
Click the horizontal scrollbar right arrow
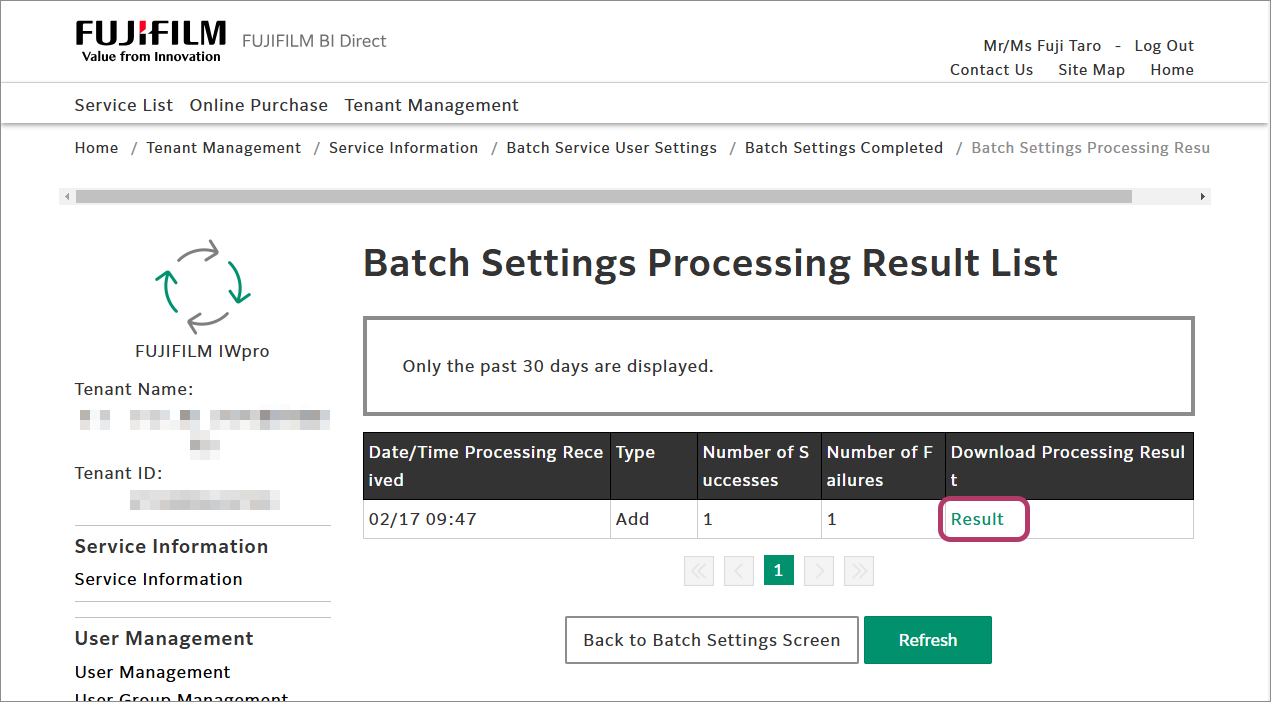click(x=1203, y=197)
